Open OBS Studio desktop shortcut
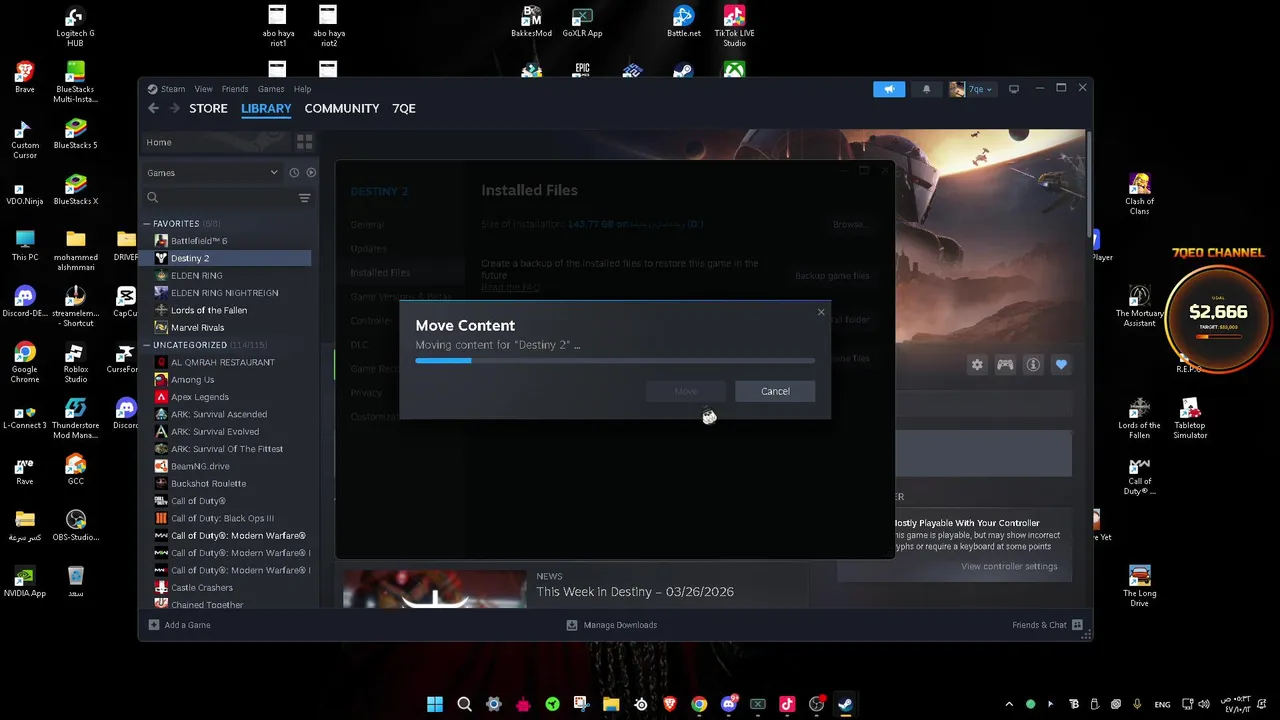This screenshot has height=720, width=1280. click(x=76, y=525)
